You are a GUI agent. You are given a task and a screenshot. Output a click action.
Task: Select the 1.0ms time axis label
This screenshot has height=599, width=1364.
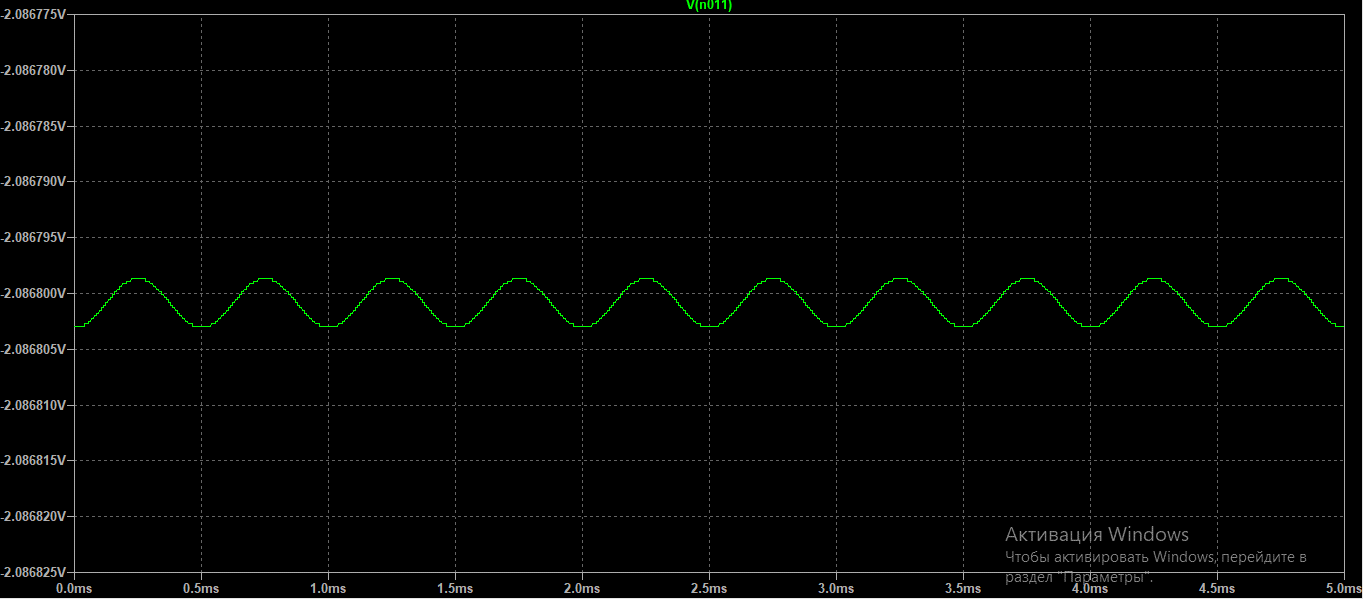coord(329,590)
